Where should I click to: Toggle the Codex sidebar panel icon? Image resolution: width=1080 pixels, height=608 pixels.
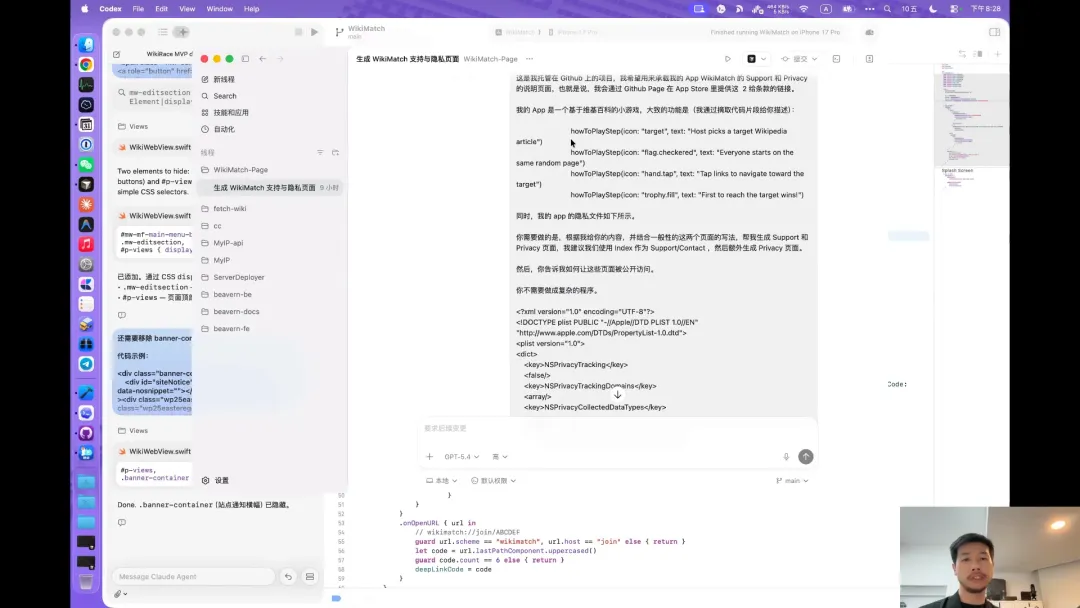pyautogui.click(x=245, y=59)
